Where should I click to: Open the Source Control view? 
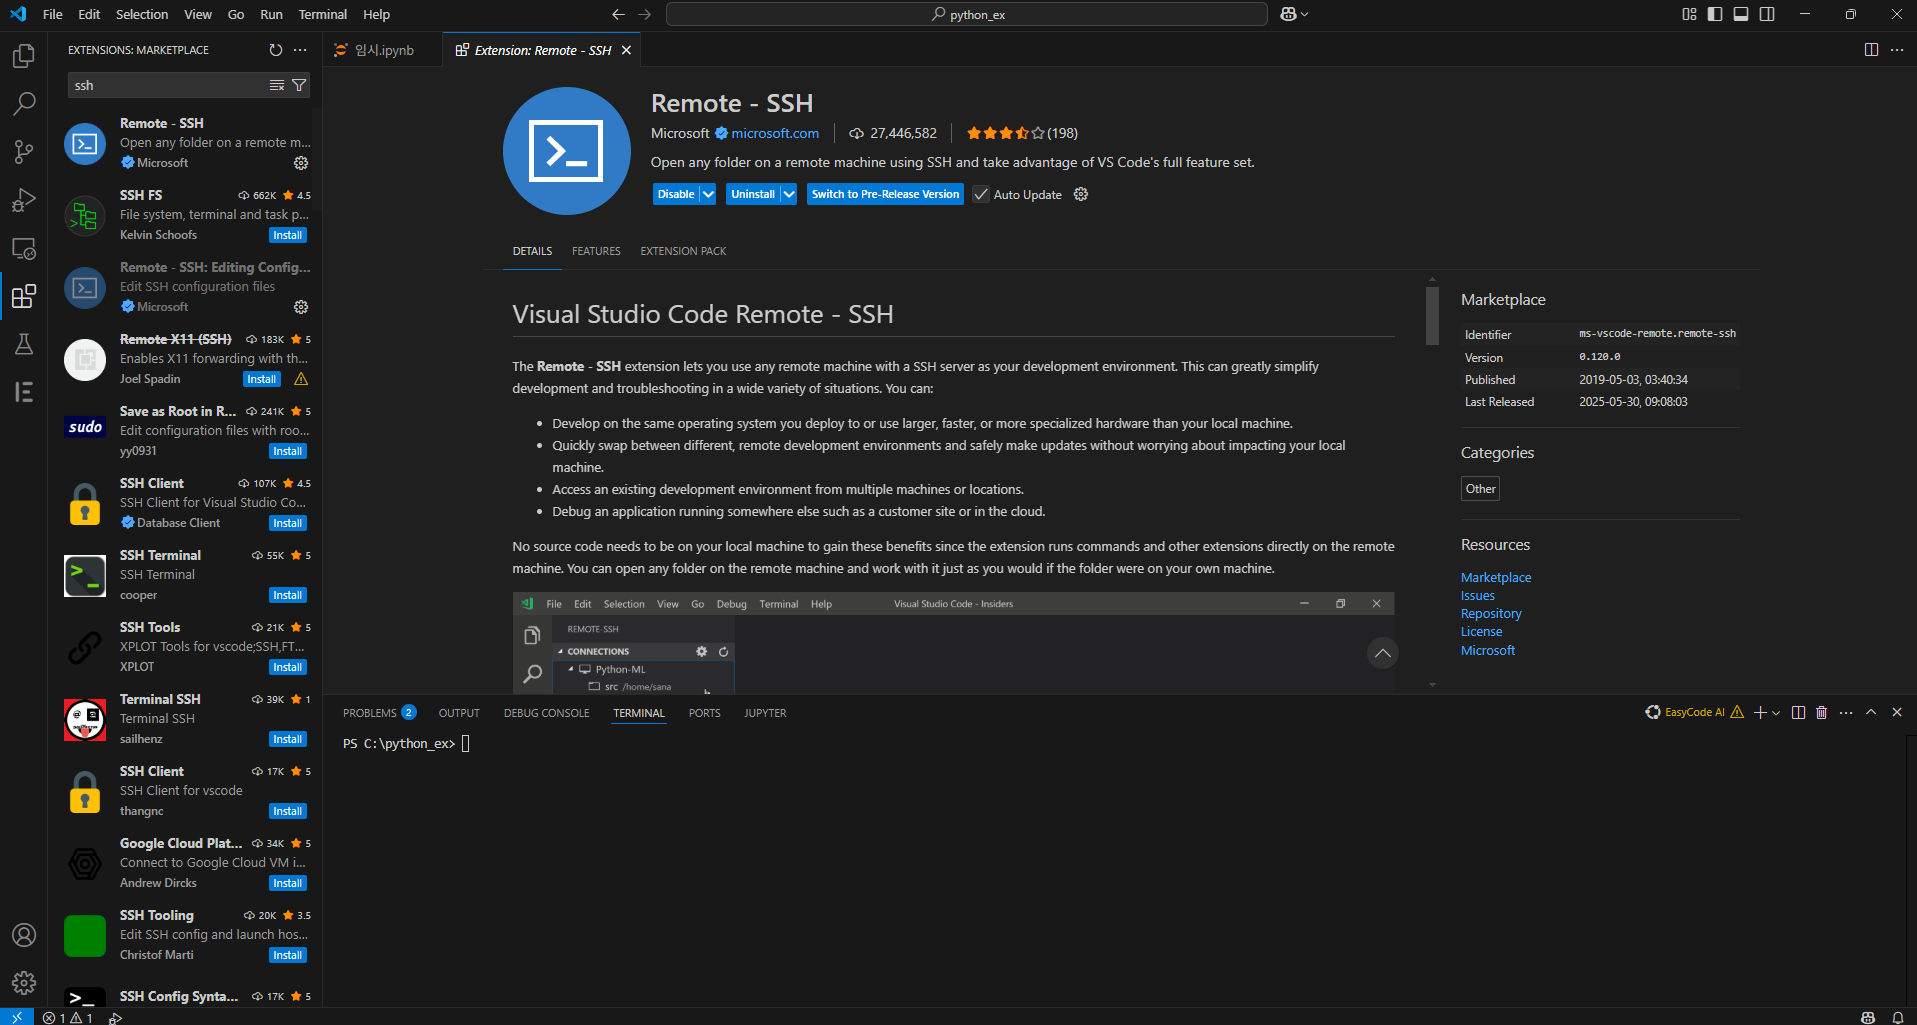click(24, 152)
